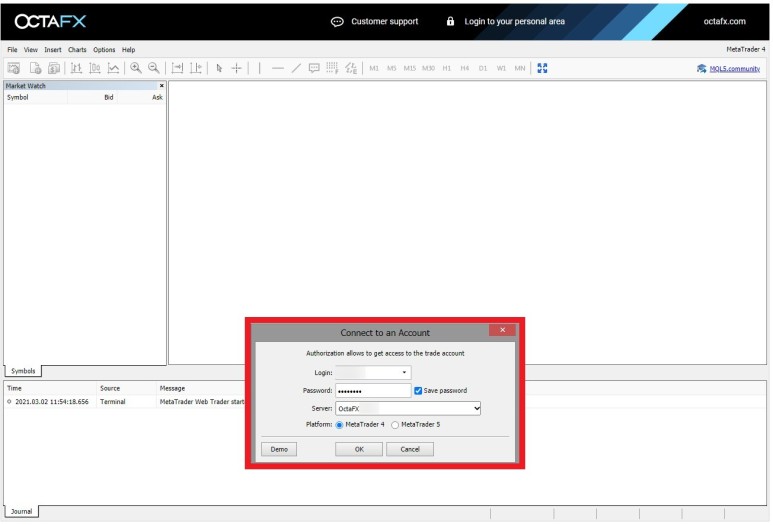Switch to line chart view
This screenshot has width=773, height=525.
tap(113, 68)
